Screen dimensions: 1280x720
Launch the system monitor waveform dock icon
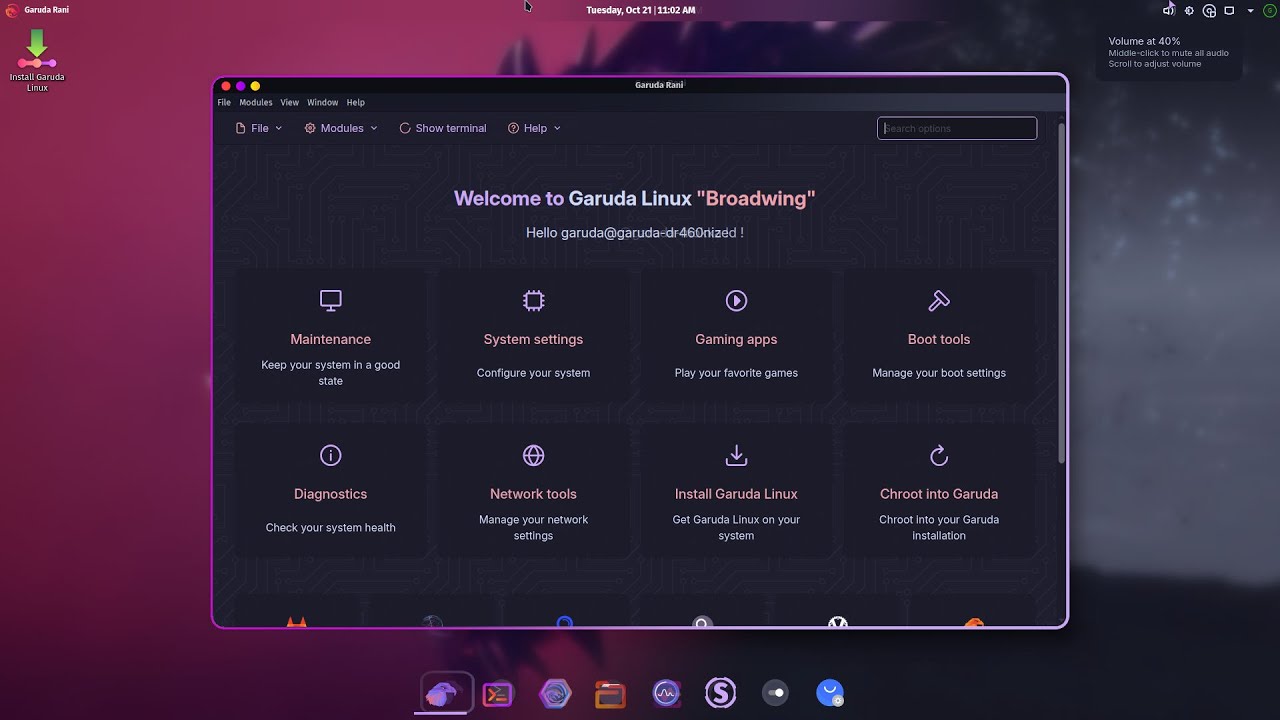pyautogui.click(x=666, y=693)
